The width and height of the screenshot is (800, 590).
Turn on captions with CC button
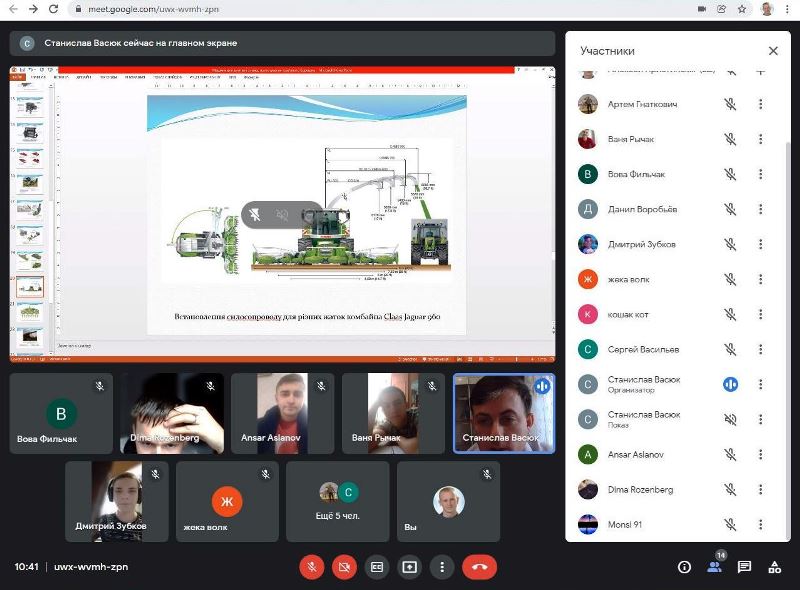click(x=377, y=567)
